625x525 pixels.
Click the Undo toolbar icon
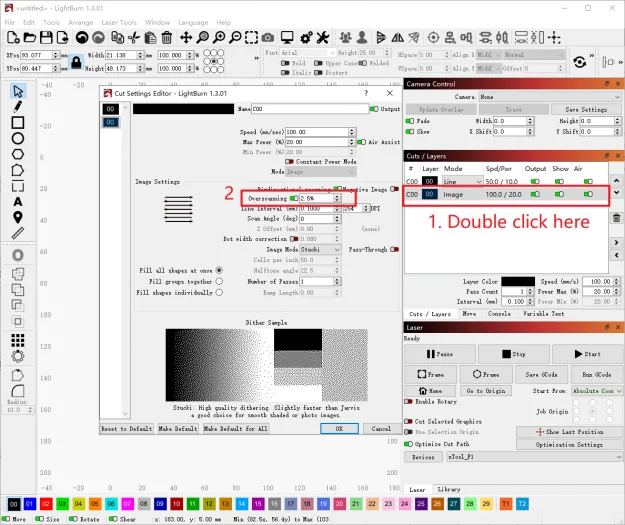pyautogui.click(x=82, y=38)
